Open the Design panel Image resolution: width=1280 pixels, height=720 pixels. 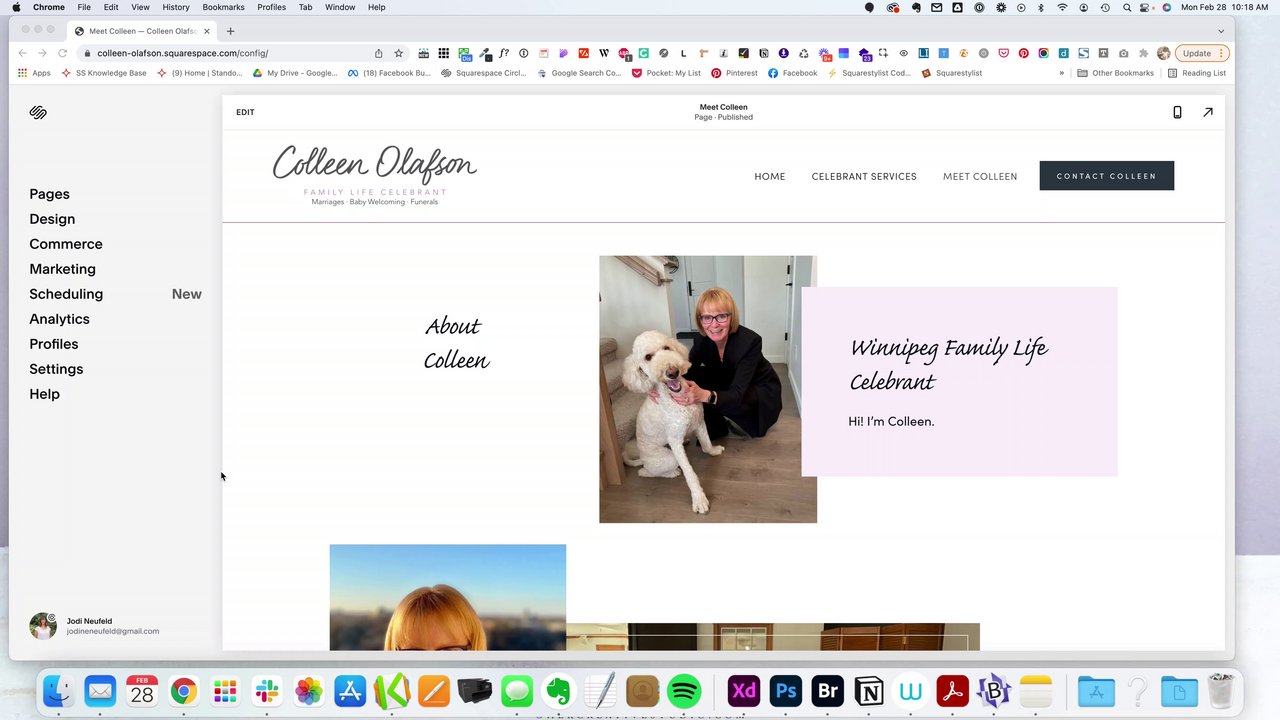[x=52, y=219]
